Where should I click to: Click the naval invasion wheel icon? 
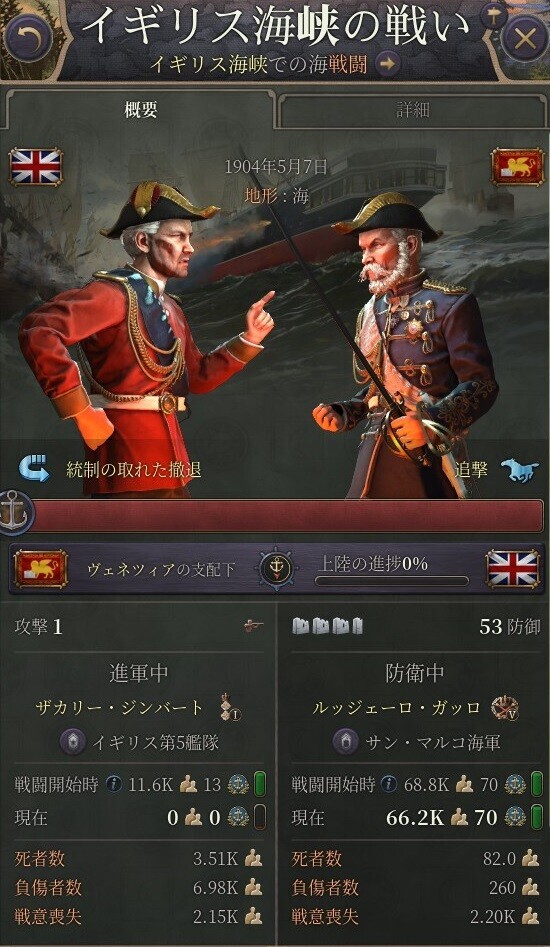click(276, 569)
